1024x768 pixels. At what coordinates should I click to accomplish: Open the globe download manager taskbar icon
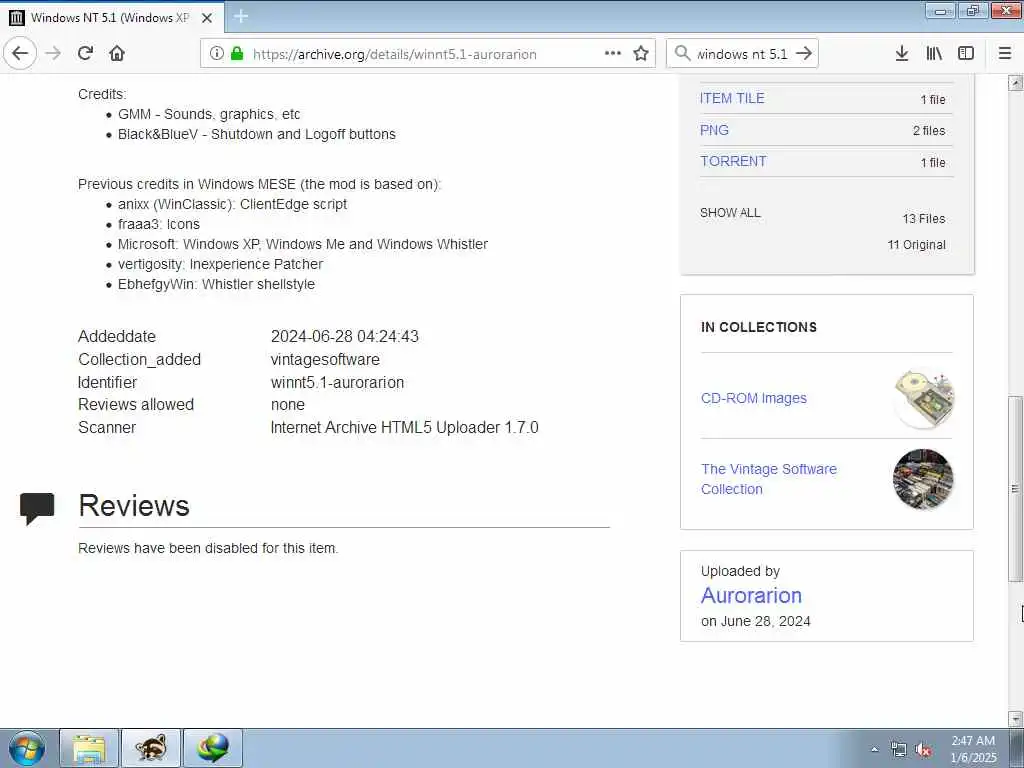pyautogui.click(x=213, y=748)
